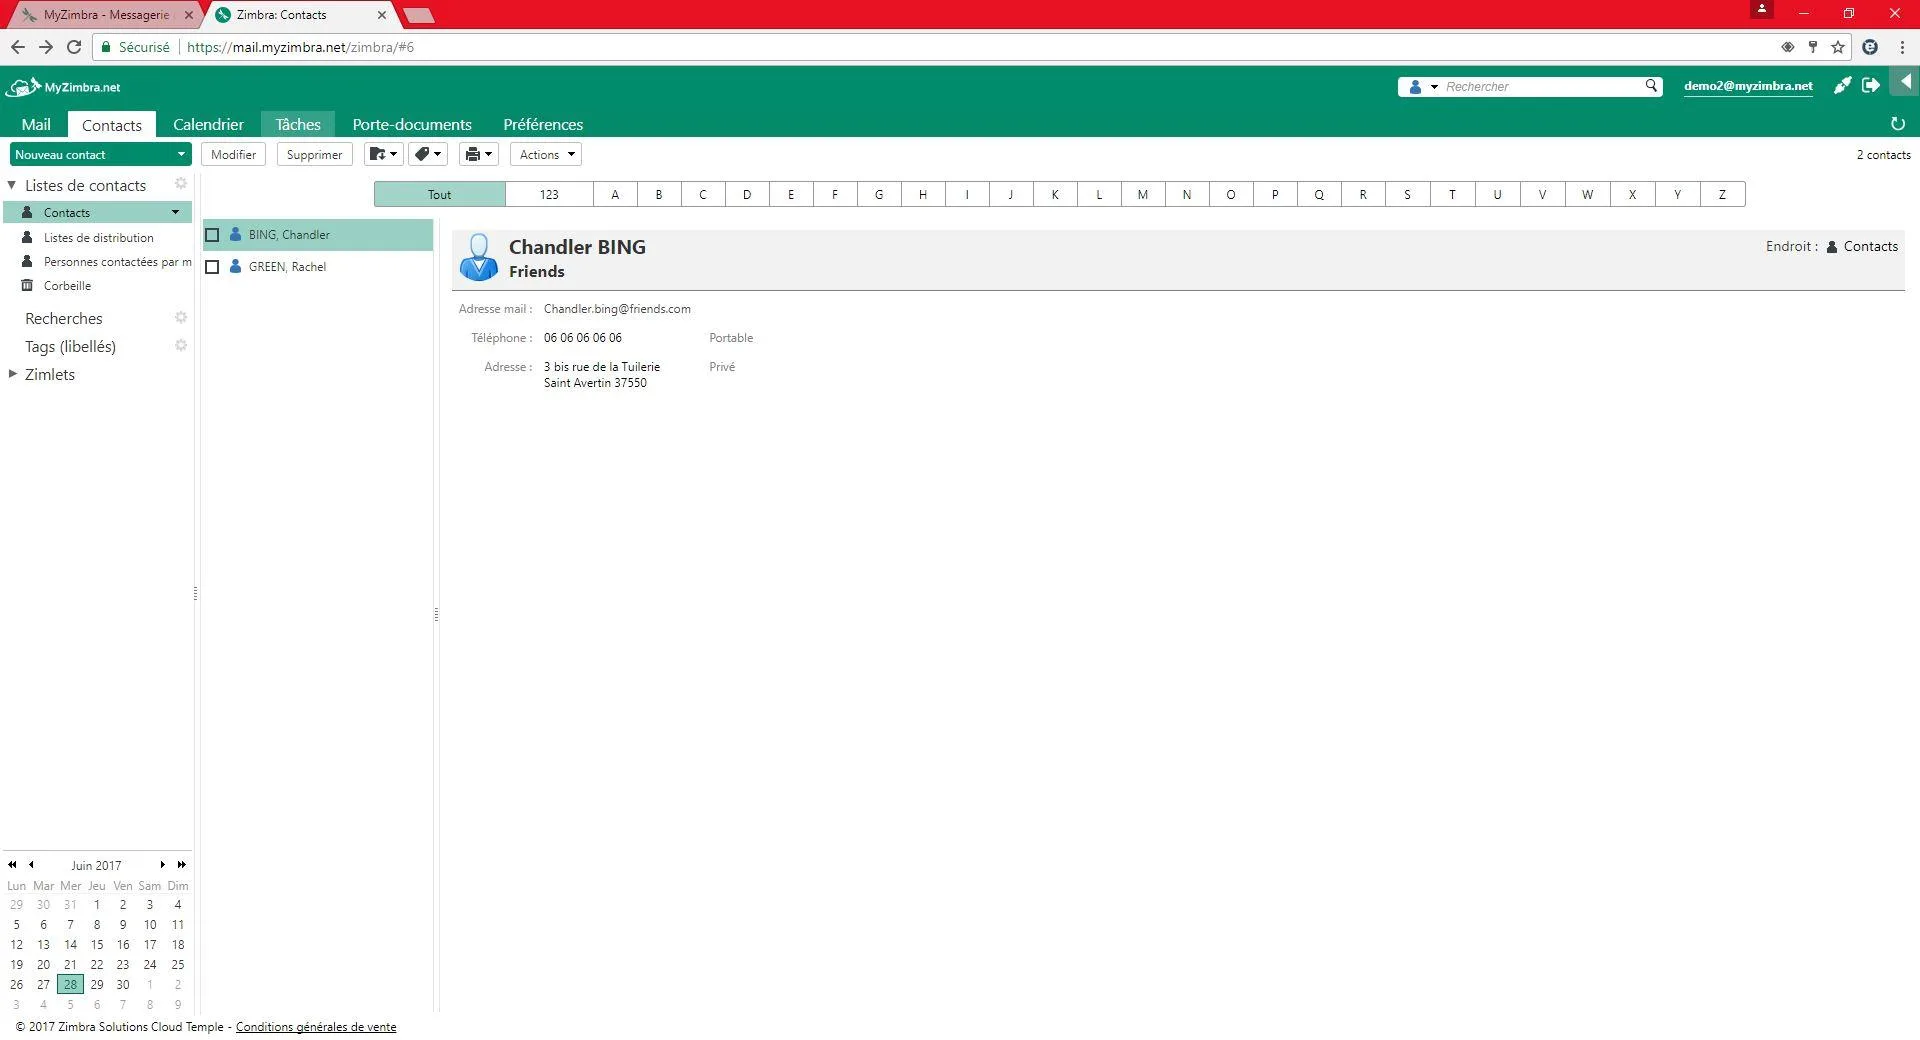Screen dimensions: 1920x1040
Task: Bookmark this page with star icon
Action: point(1838,47)
